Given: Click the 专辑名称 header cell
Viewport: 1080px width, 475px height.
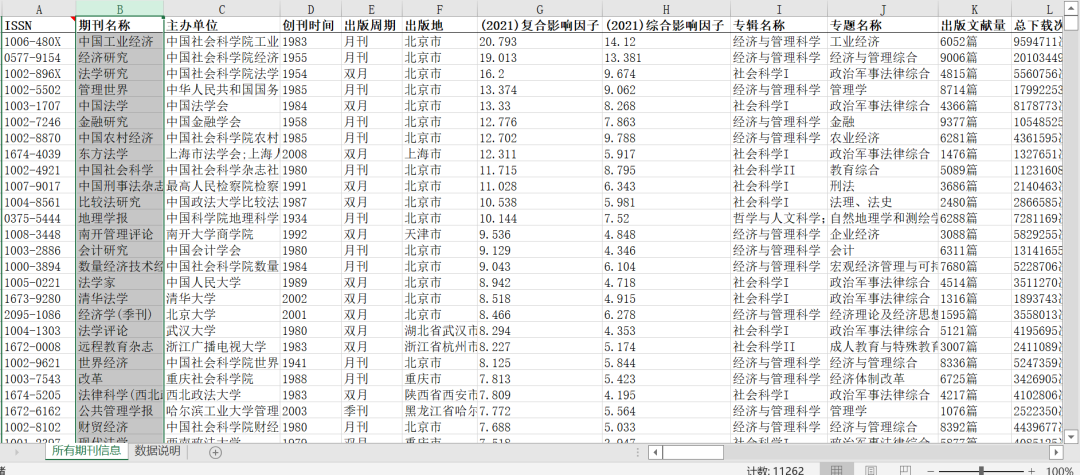Looking at the screenshot, I should point(778,25).
